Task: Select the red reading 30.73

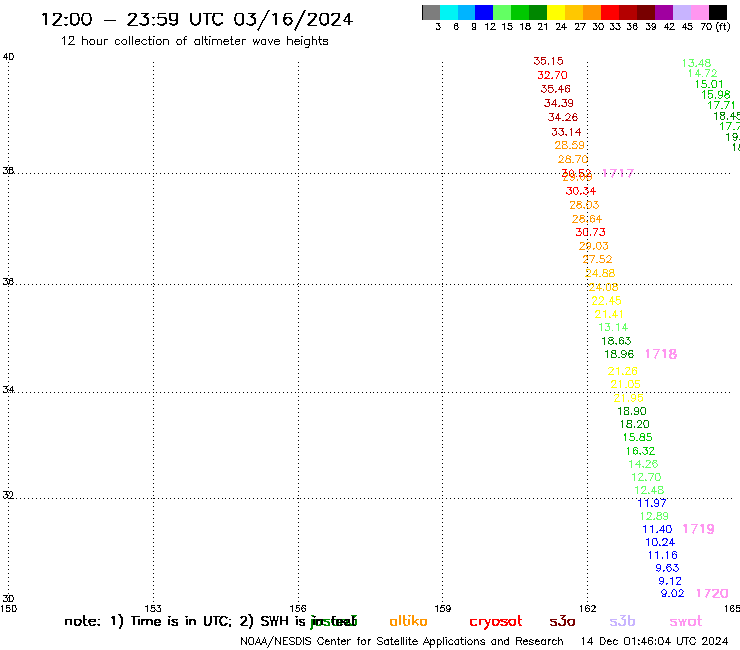Action: click(590, 232)
